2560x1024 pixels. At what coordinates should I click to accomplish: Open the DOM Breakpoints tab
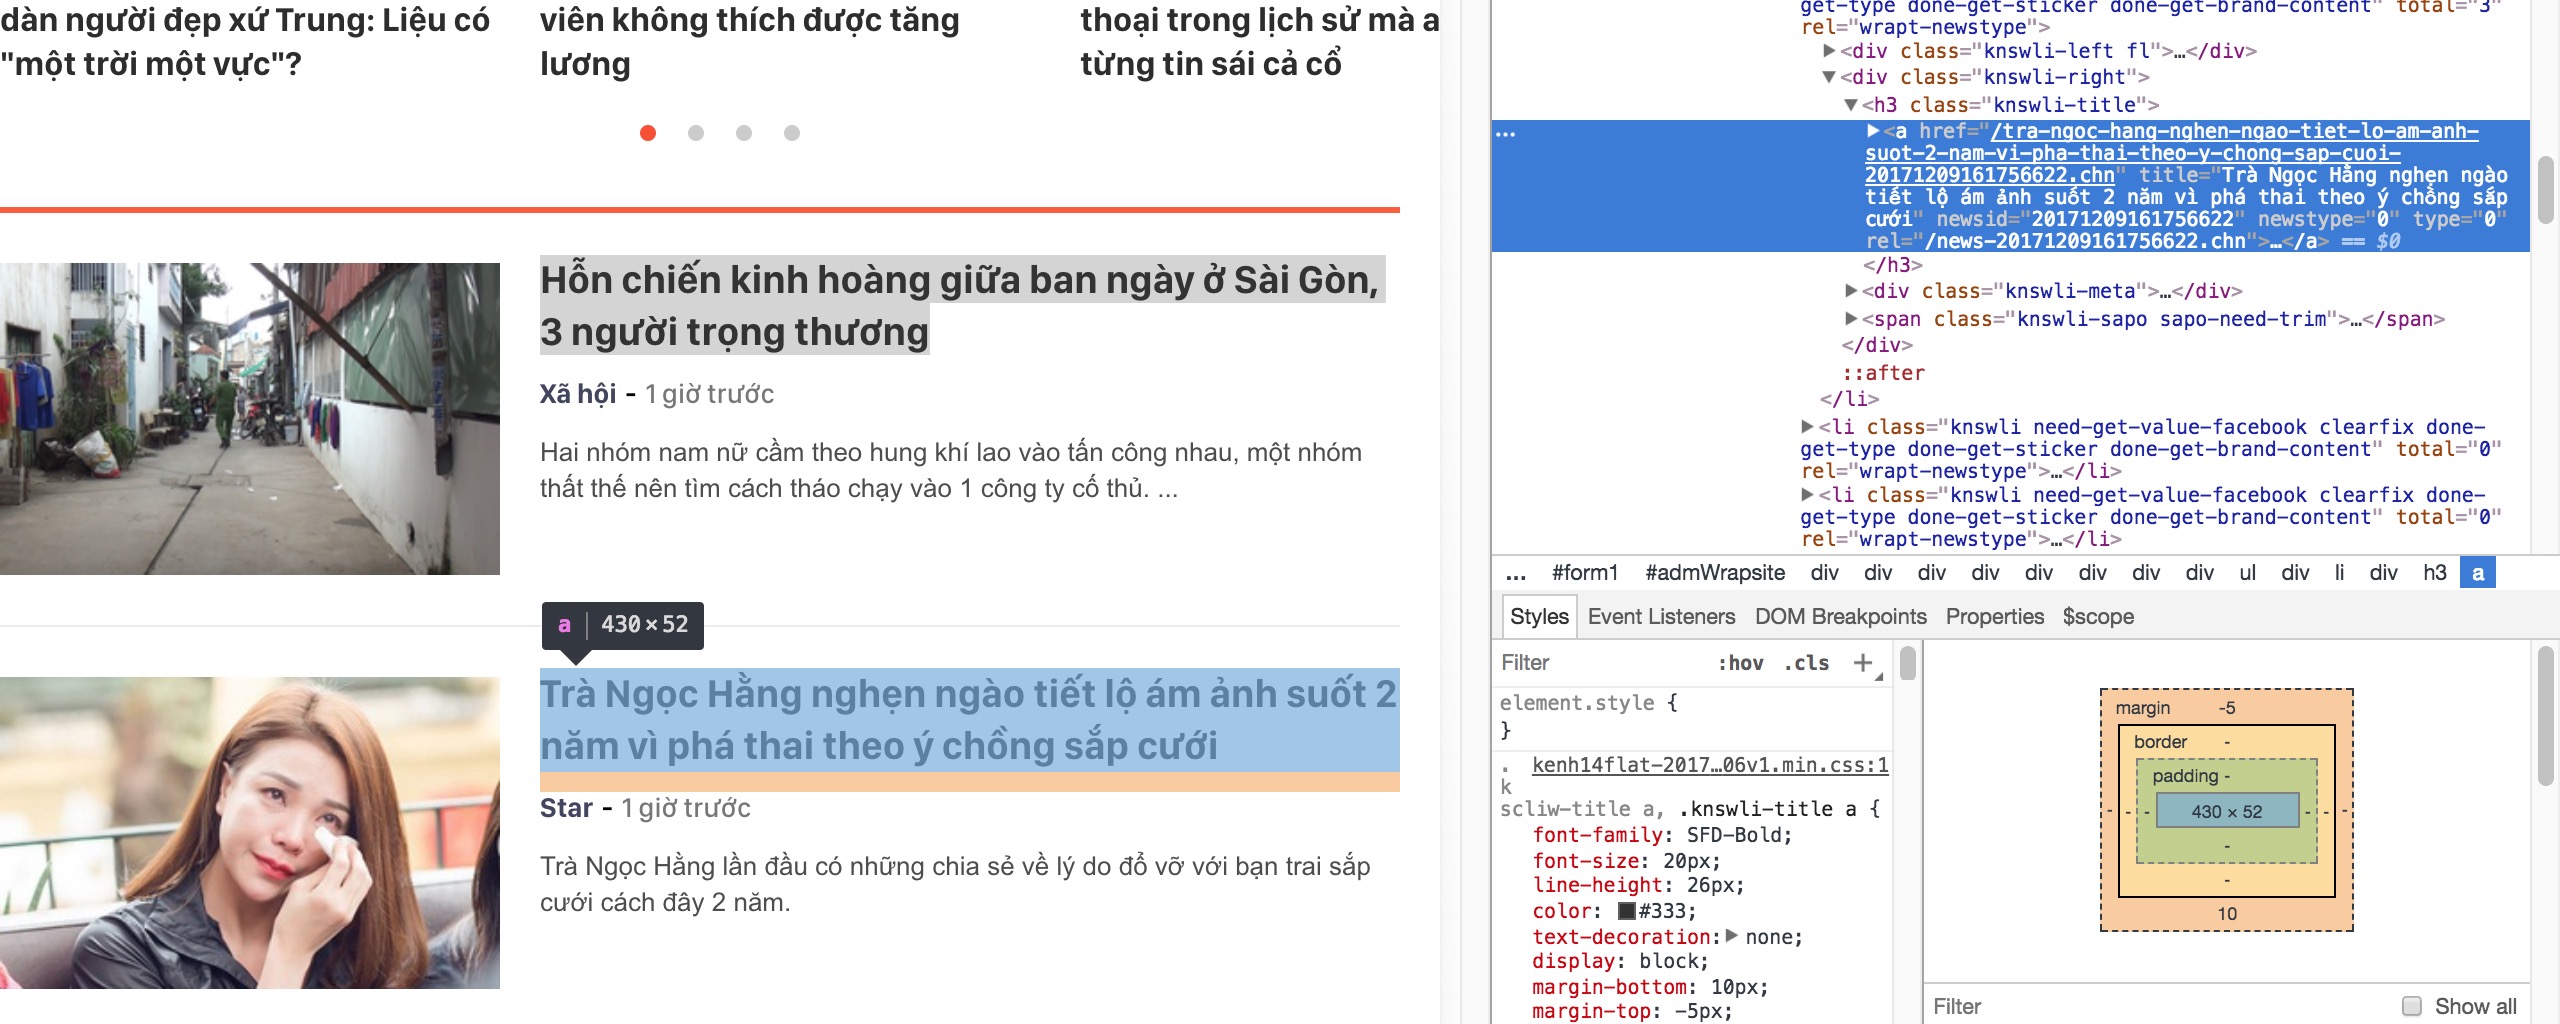click(1840, 617)
